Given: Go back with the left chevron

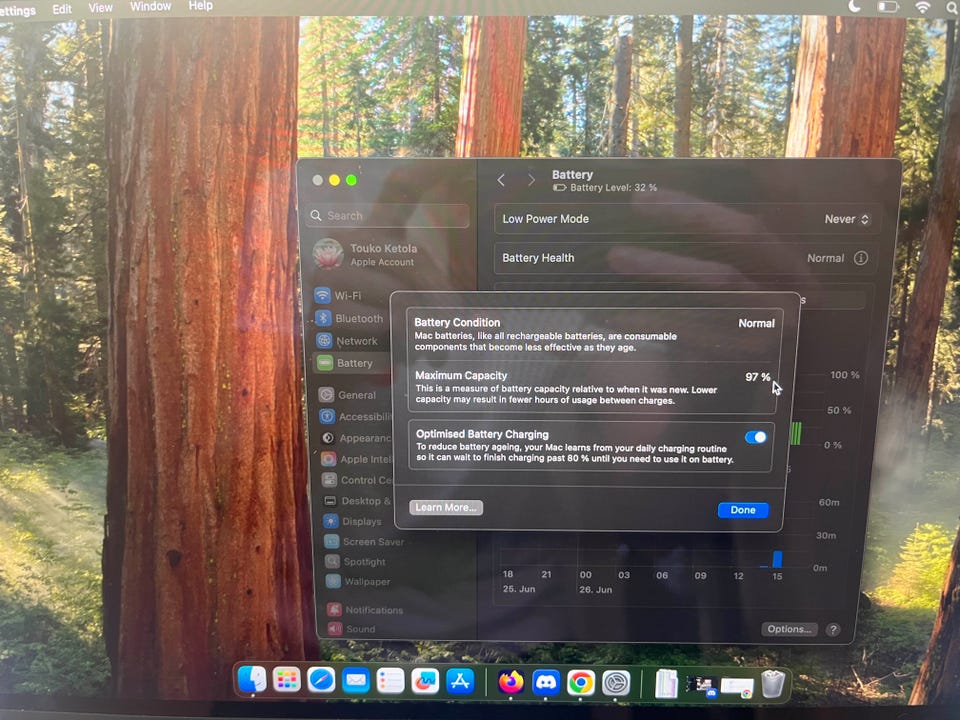Looking at the screenshot, I should (x=501, y=180).
